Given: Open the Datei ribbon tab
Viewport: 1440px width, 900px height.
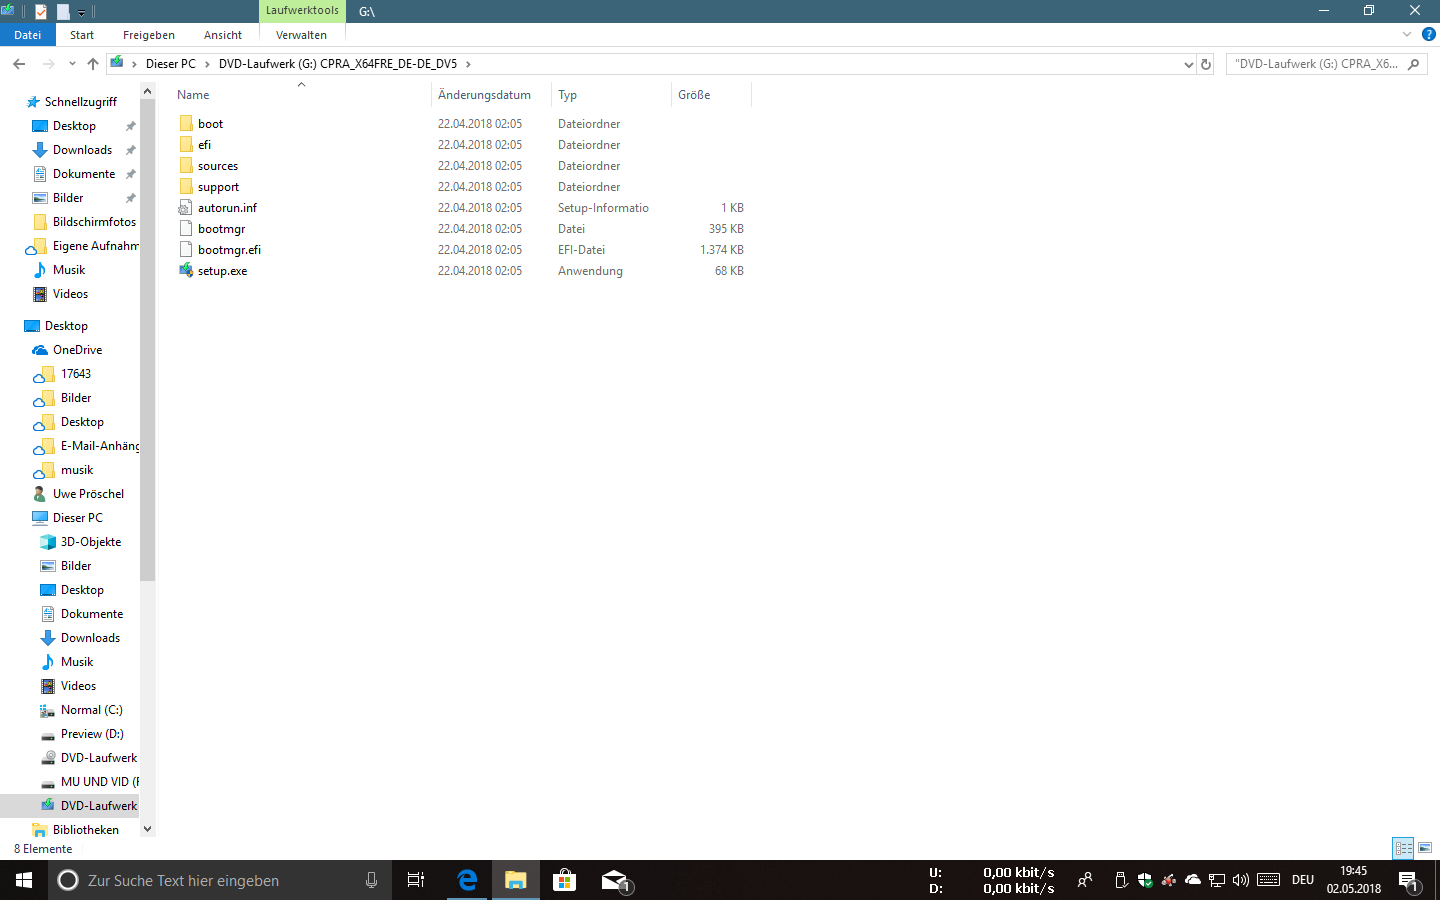Looking at the screenshot, I should coord(27,35).
